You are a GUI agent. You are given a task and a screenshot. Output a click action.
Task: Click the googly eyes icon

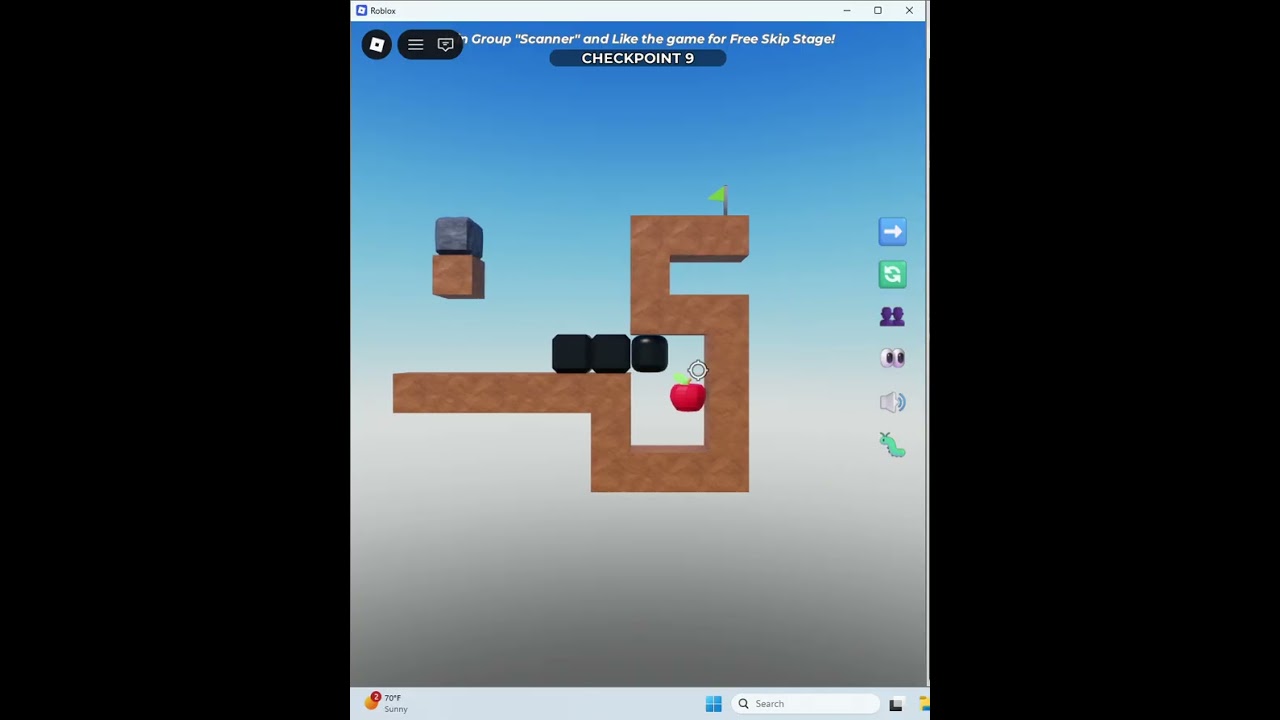point(892,358)
